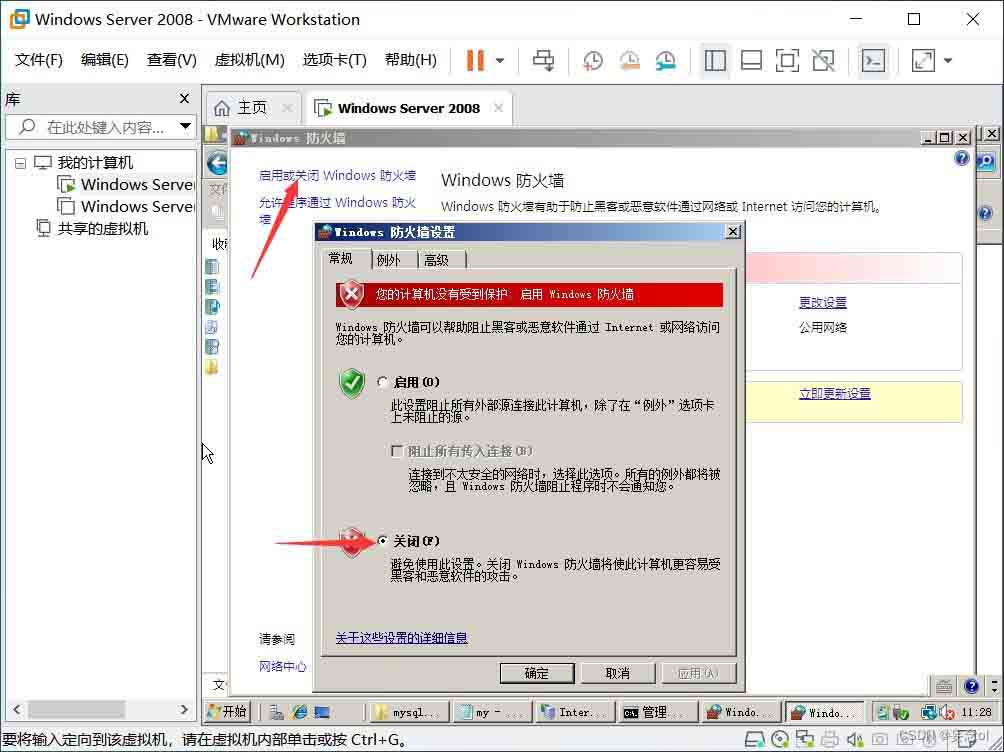Open the console view icon
This screenshot has width=1004, height=752.
pos(873,61)
